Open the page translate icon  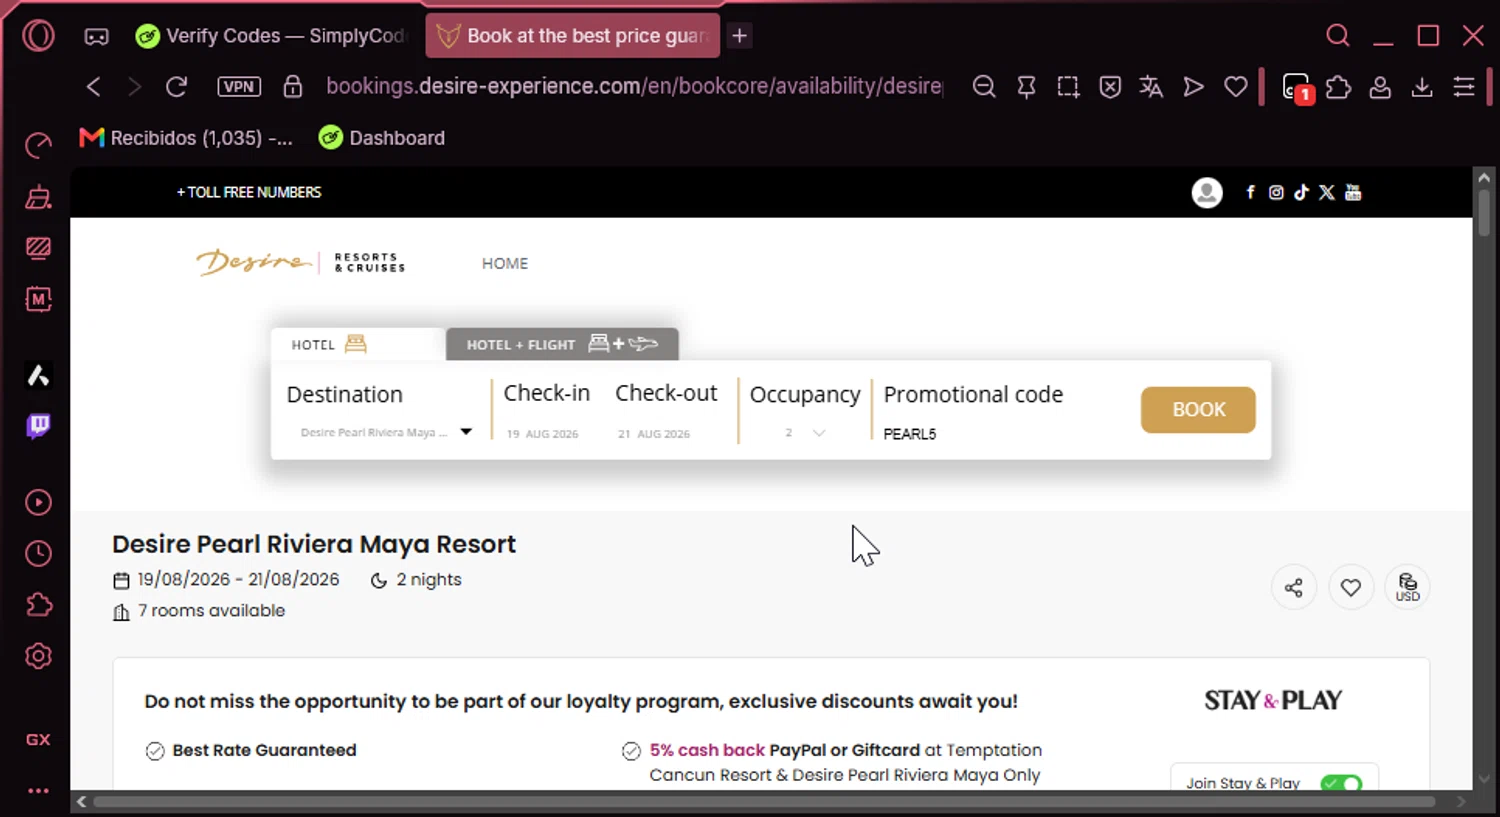point(1151,87)
